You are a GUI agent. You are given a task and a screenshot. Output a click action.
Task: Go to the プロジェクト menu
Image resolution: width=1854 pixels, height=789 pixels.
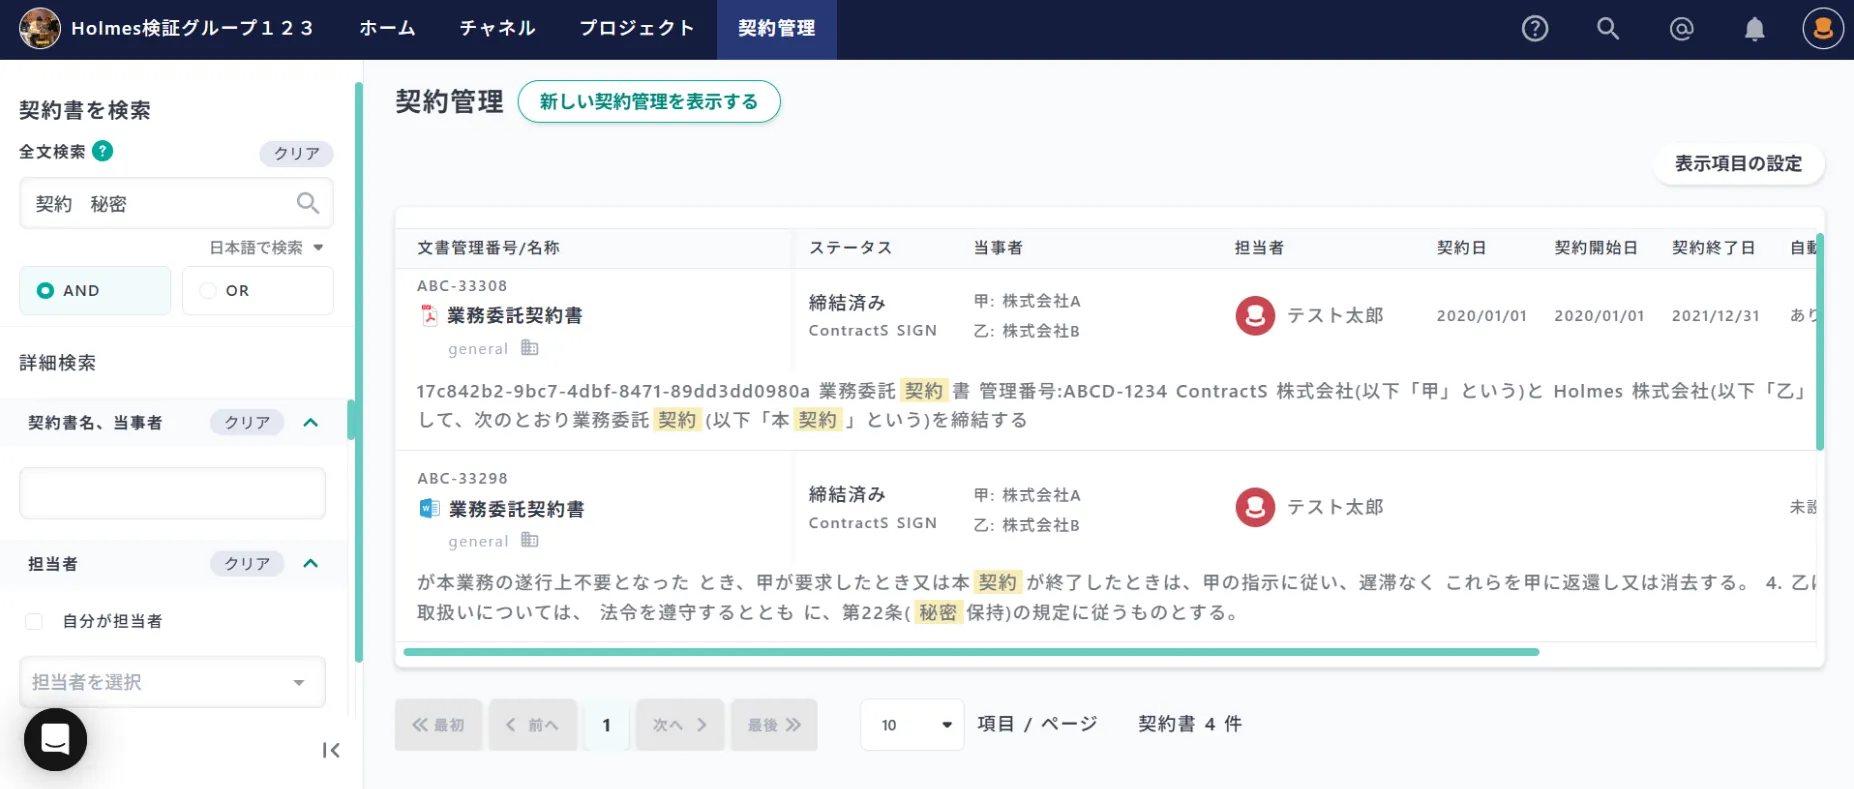637,29
